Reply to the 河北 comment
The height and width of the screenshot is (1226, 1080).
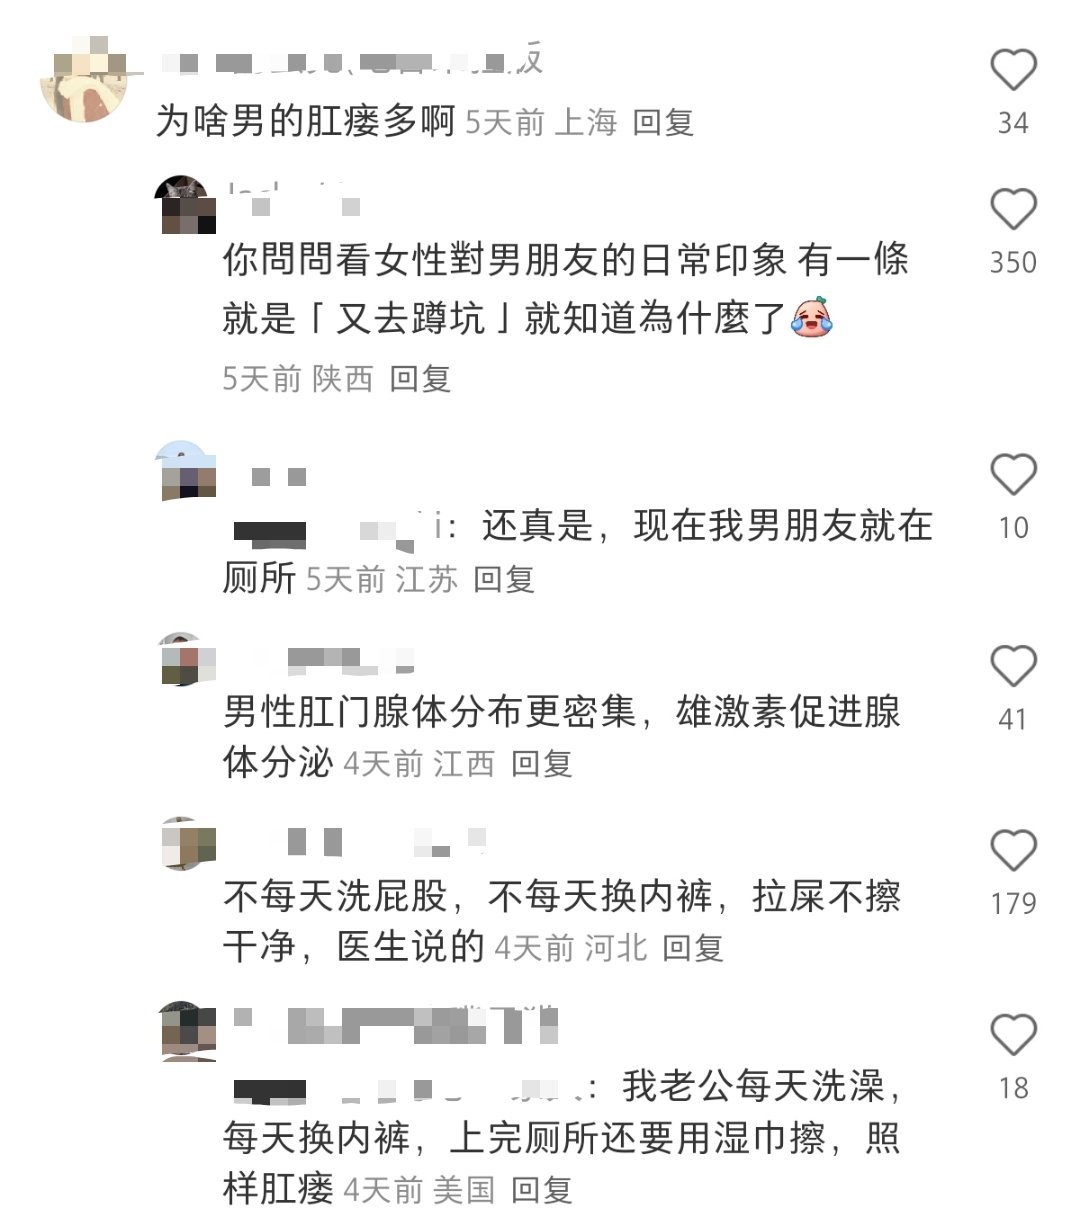(x=693, y=948)
